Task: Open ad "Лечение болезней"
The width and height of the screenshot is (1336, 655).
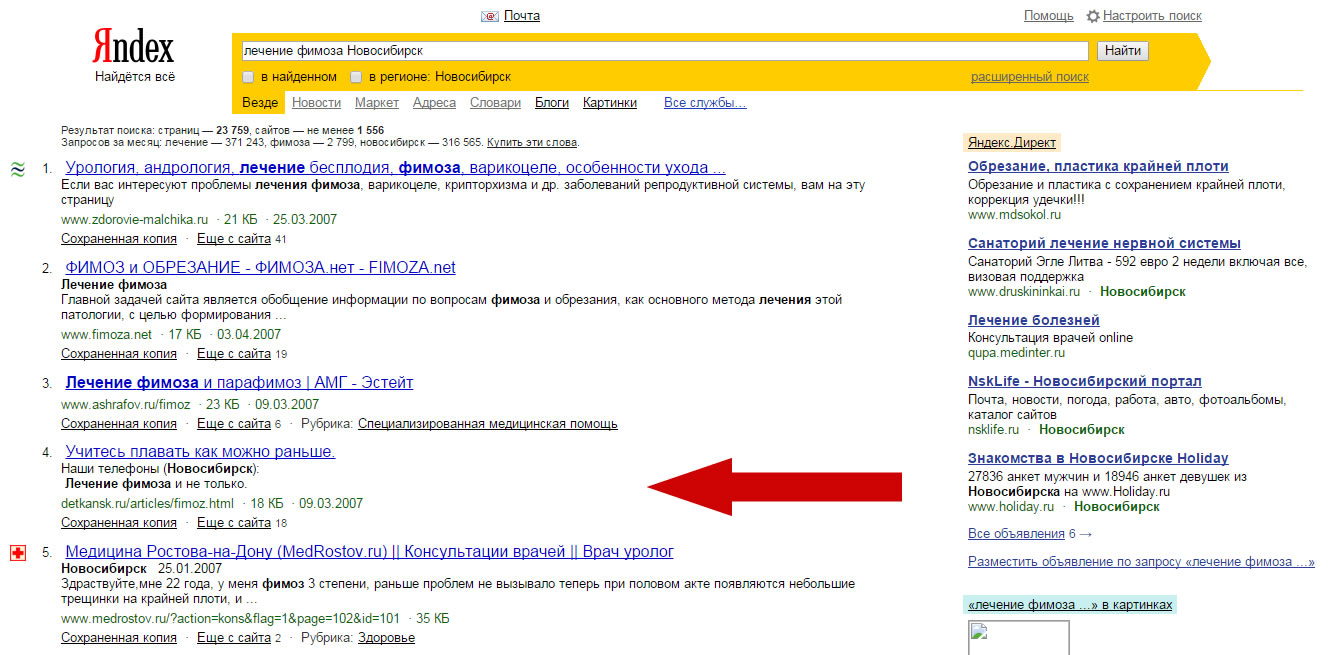Action: 1034,321
